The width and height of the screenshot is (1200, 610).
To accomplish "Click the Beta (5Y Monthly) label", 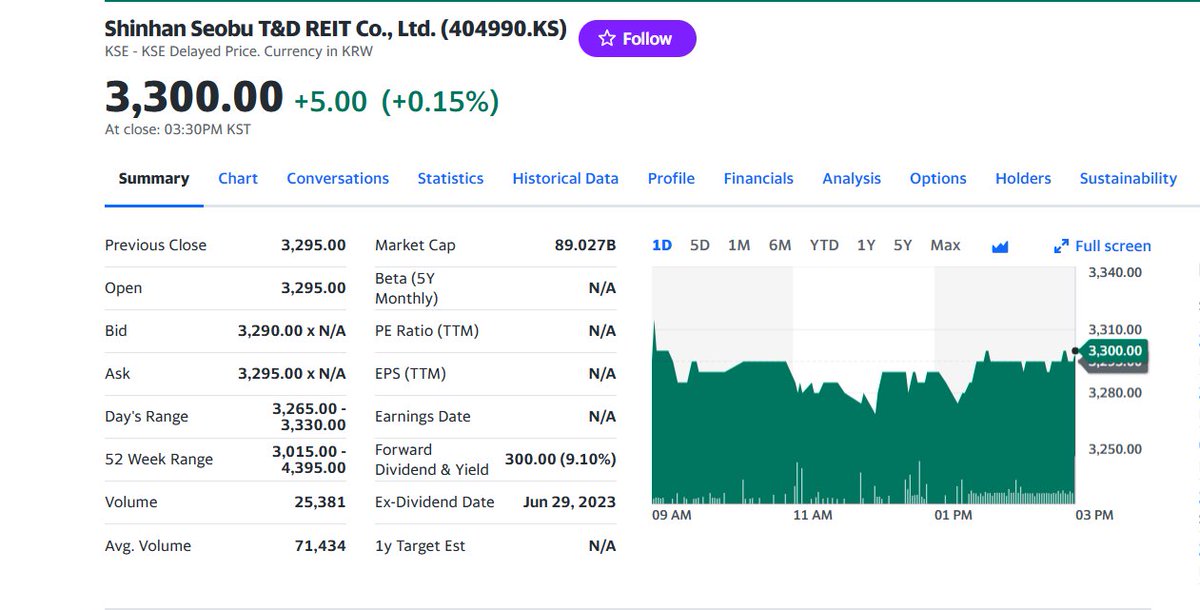I will tap(406, 288).
